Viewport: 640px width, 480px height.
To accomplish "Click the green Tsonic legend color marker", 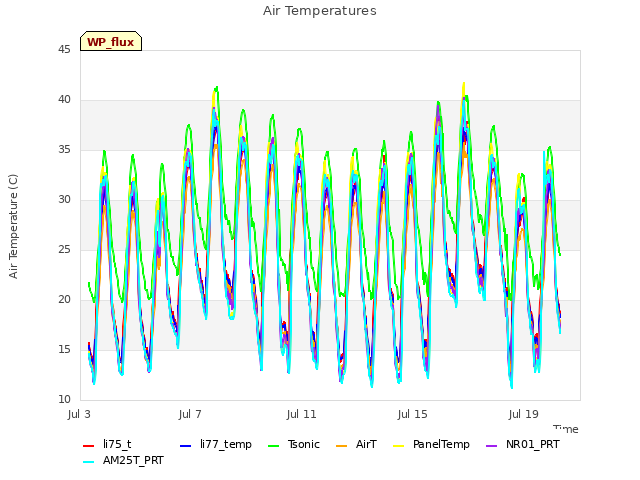I will (274, 446).
